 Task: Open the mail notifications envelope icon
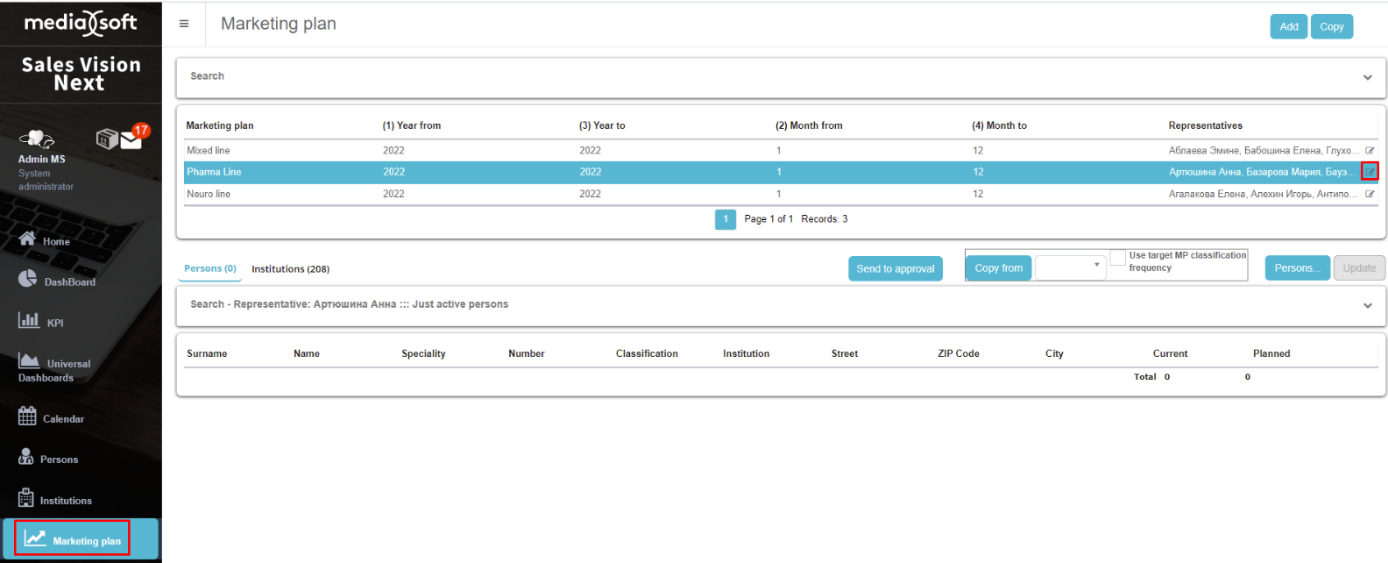tap(131, 140)
